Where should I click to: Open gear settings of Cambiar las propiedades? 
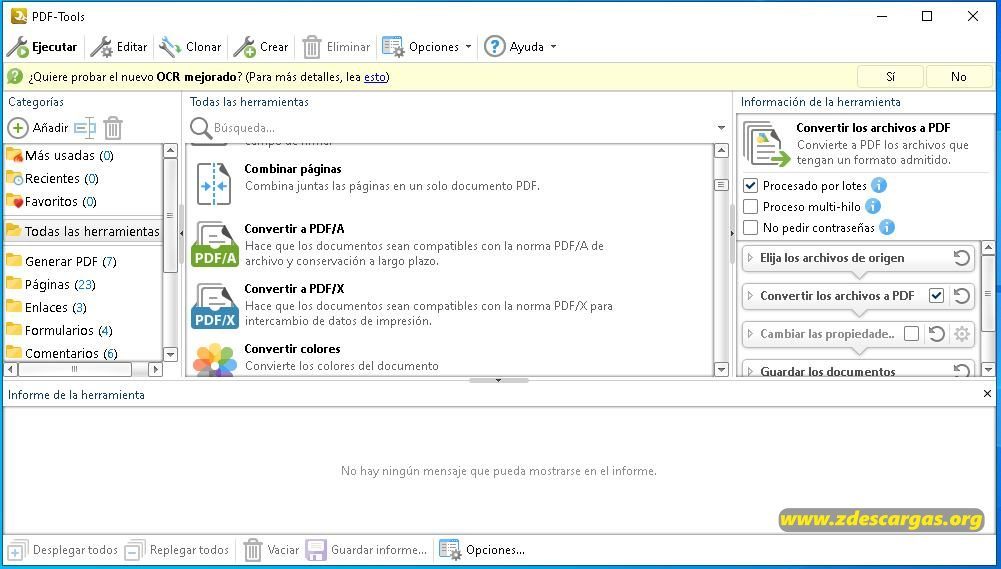point(961,333)
